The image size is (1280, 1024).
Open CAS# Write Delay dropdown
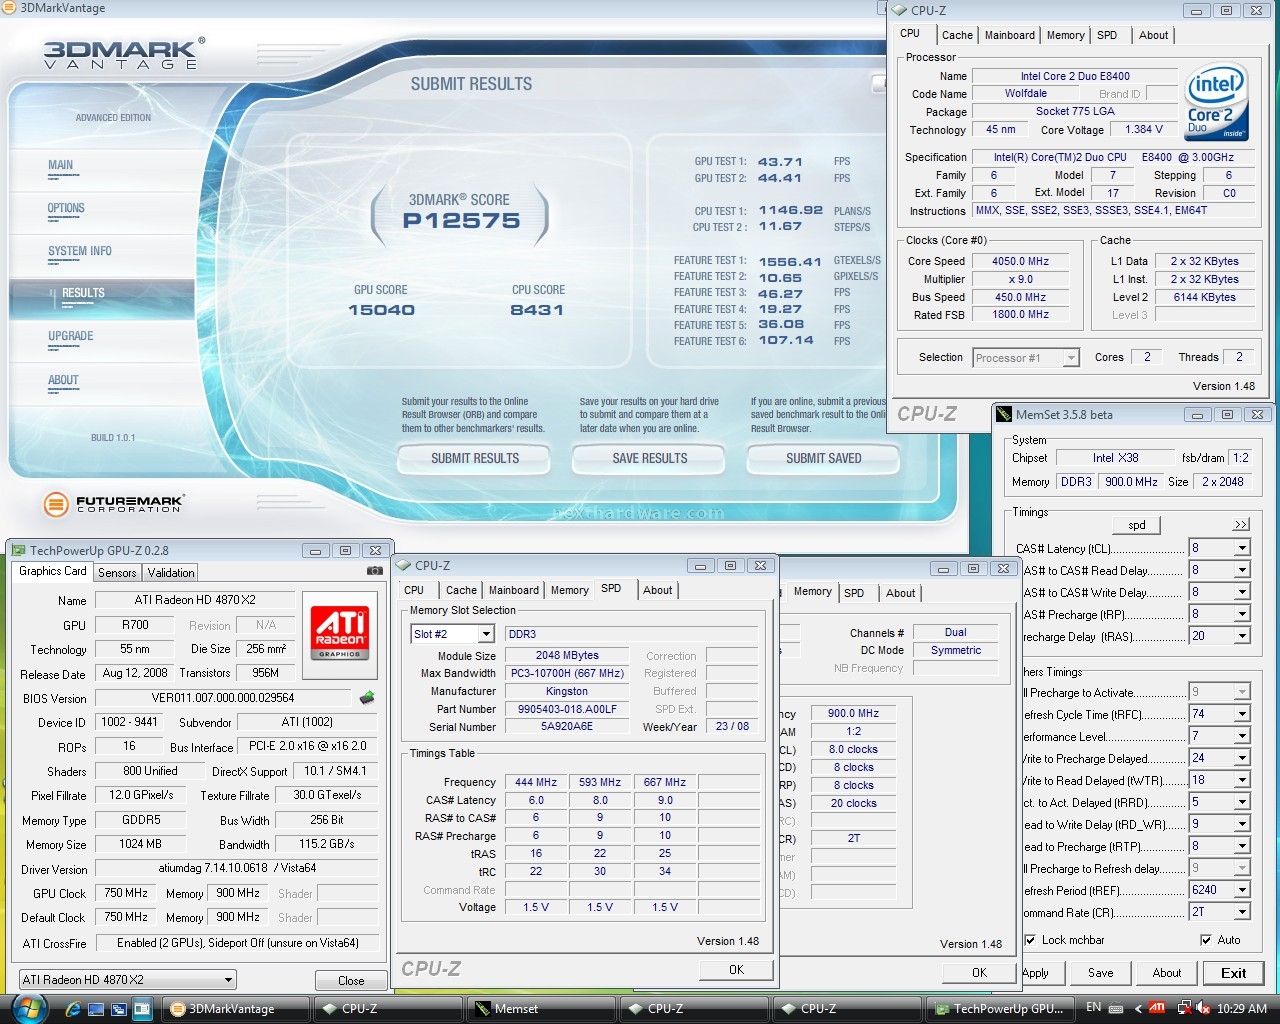(x=1241, y=592)
